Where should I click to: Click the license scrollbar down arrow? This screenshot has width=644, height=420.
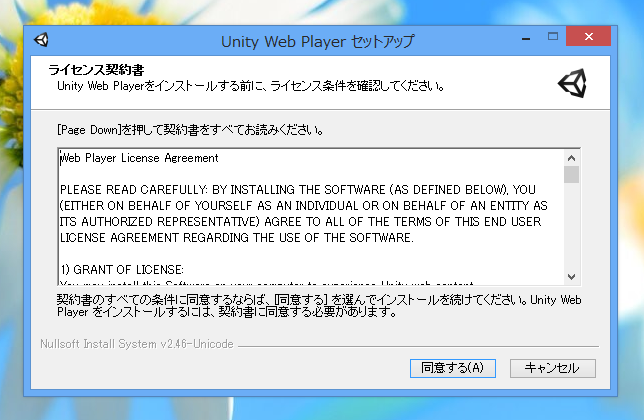coord(571,277)
